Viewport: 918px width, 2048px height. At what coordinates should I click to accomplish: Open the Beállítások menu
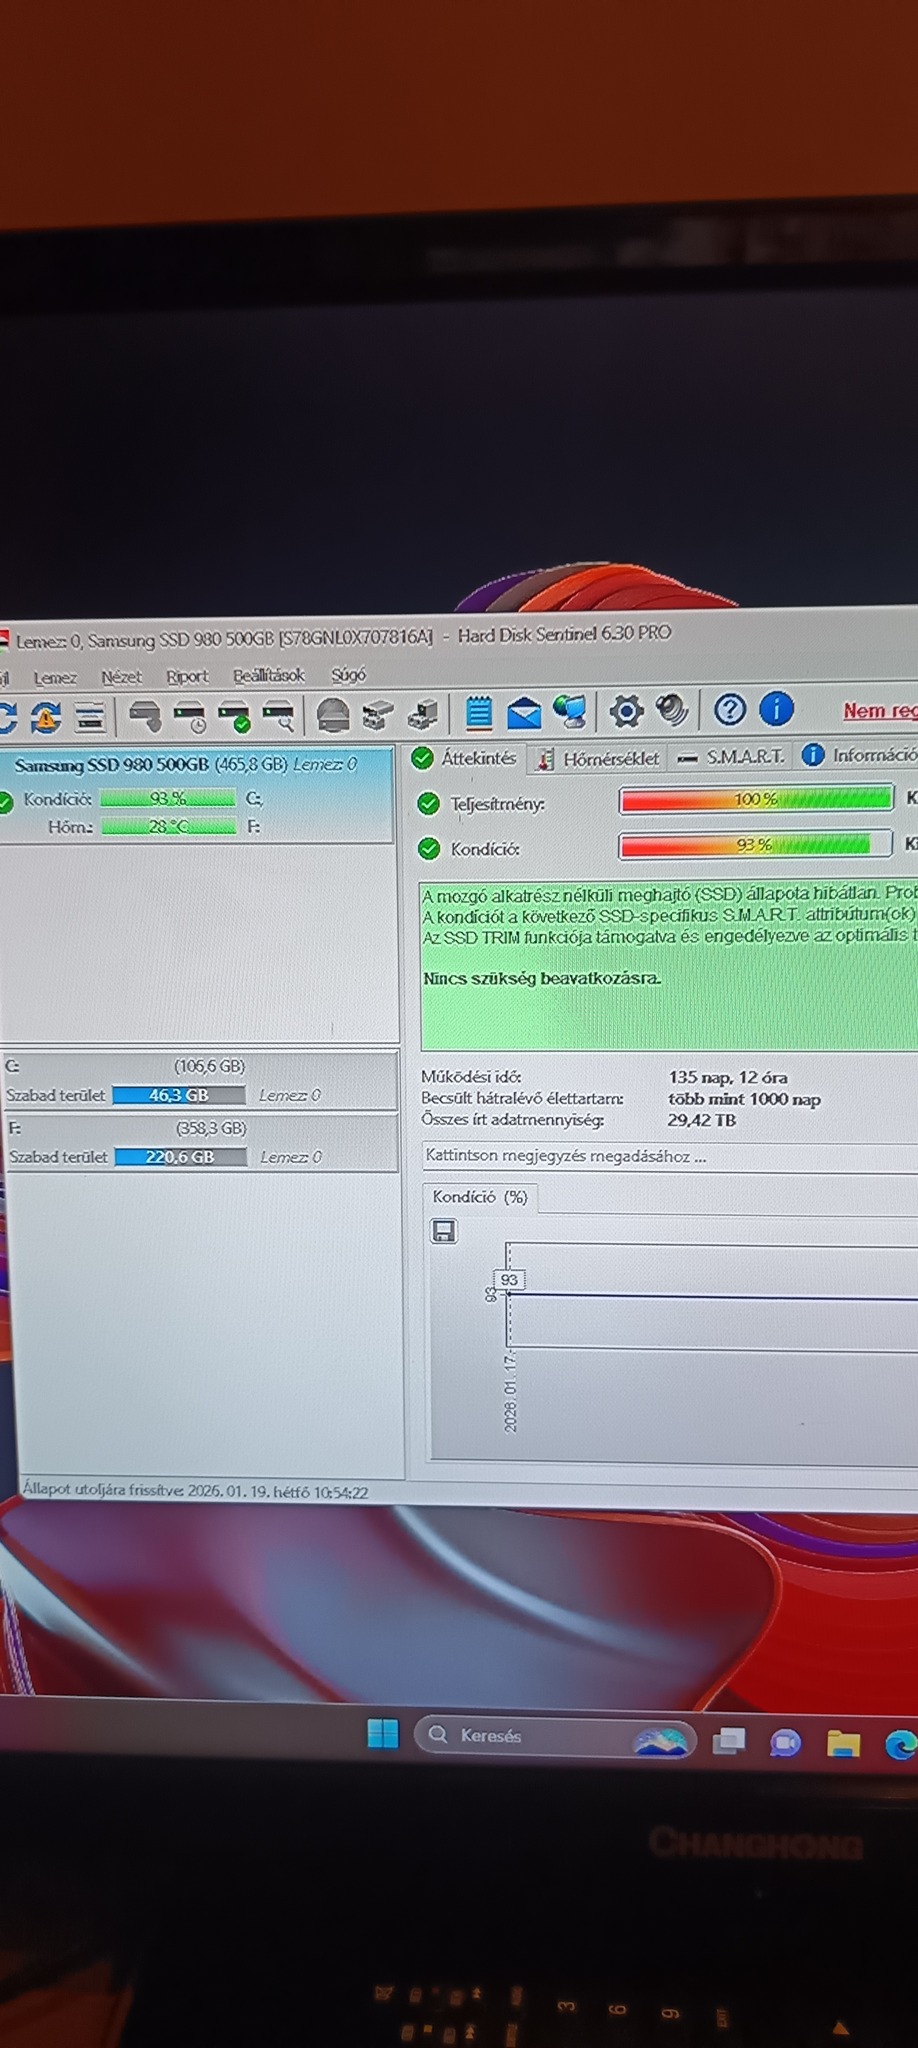click(x=269, y=675)
